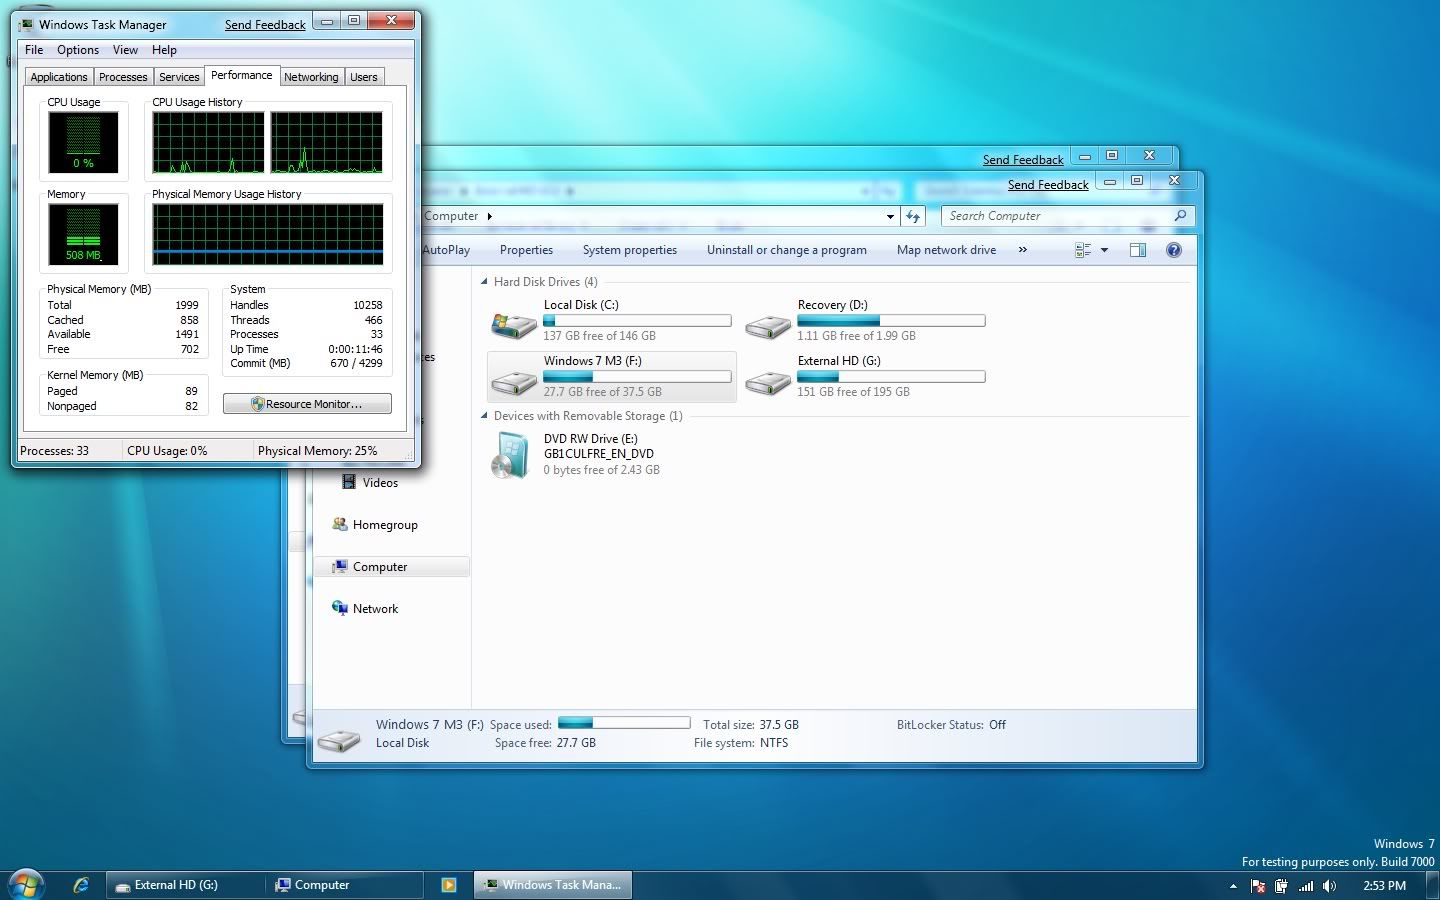Click Properties in Explorer toolbar
1440x900 pixels.
(526, 250)
